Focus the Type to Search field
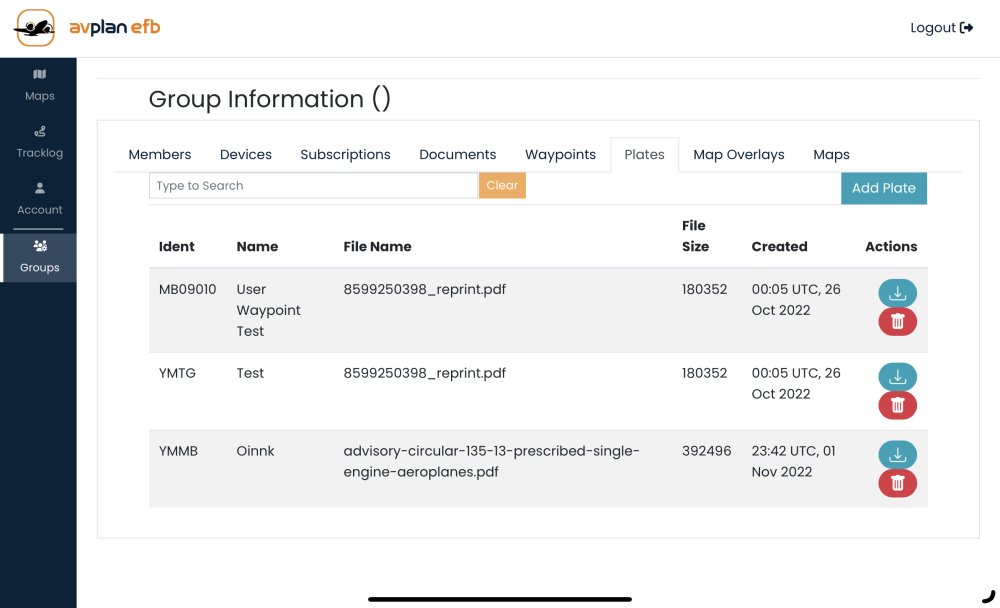Screen dimensions: 1000x608 click(313, 186)
